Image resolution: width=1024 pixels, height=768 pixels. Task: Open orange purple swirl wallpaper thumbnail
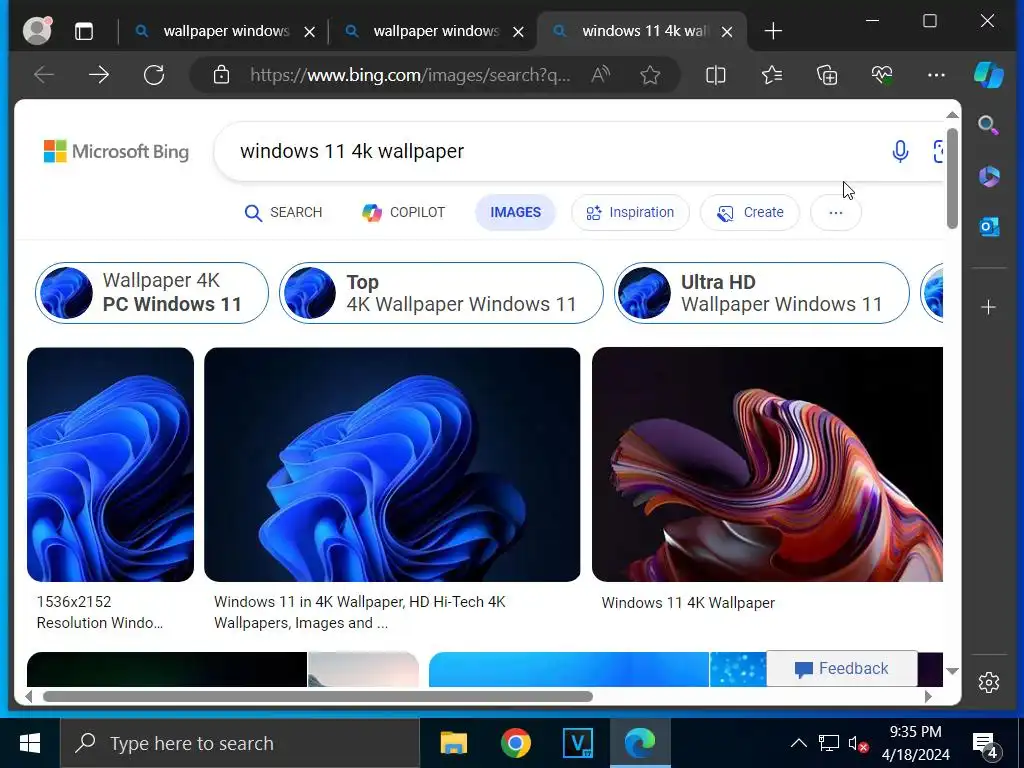[767, 464]
